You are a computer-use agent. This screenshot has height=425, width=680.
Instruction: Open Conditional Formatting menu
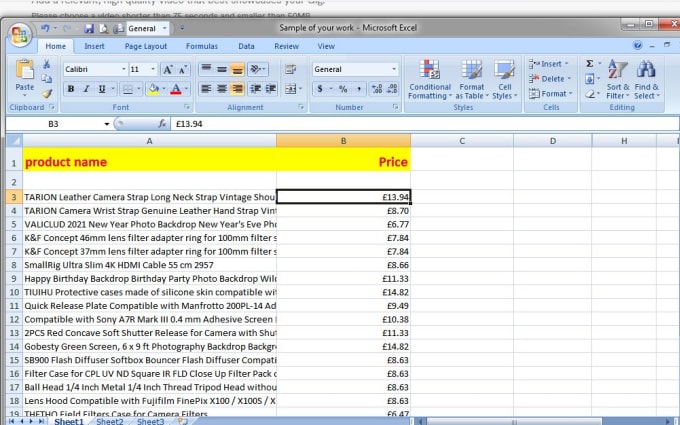[430, 80]
